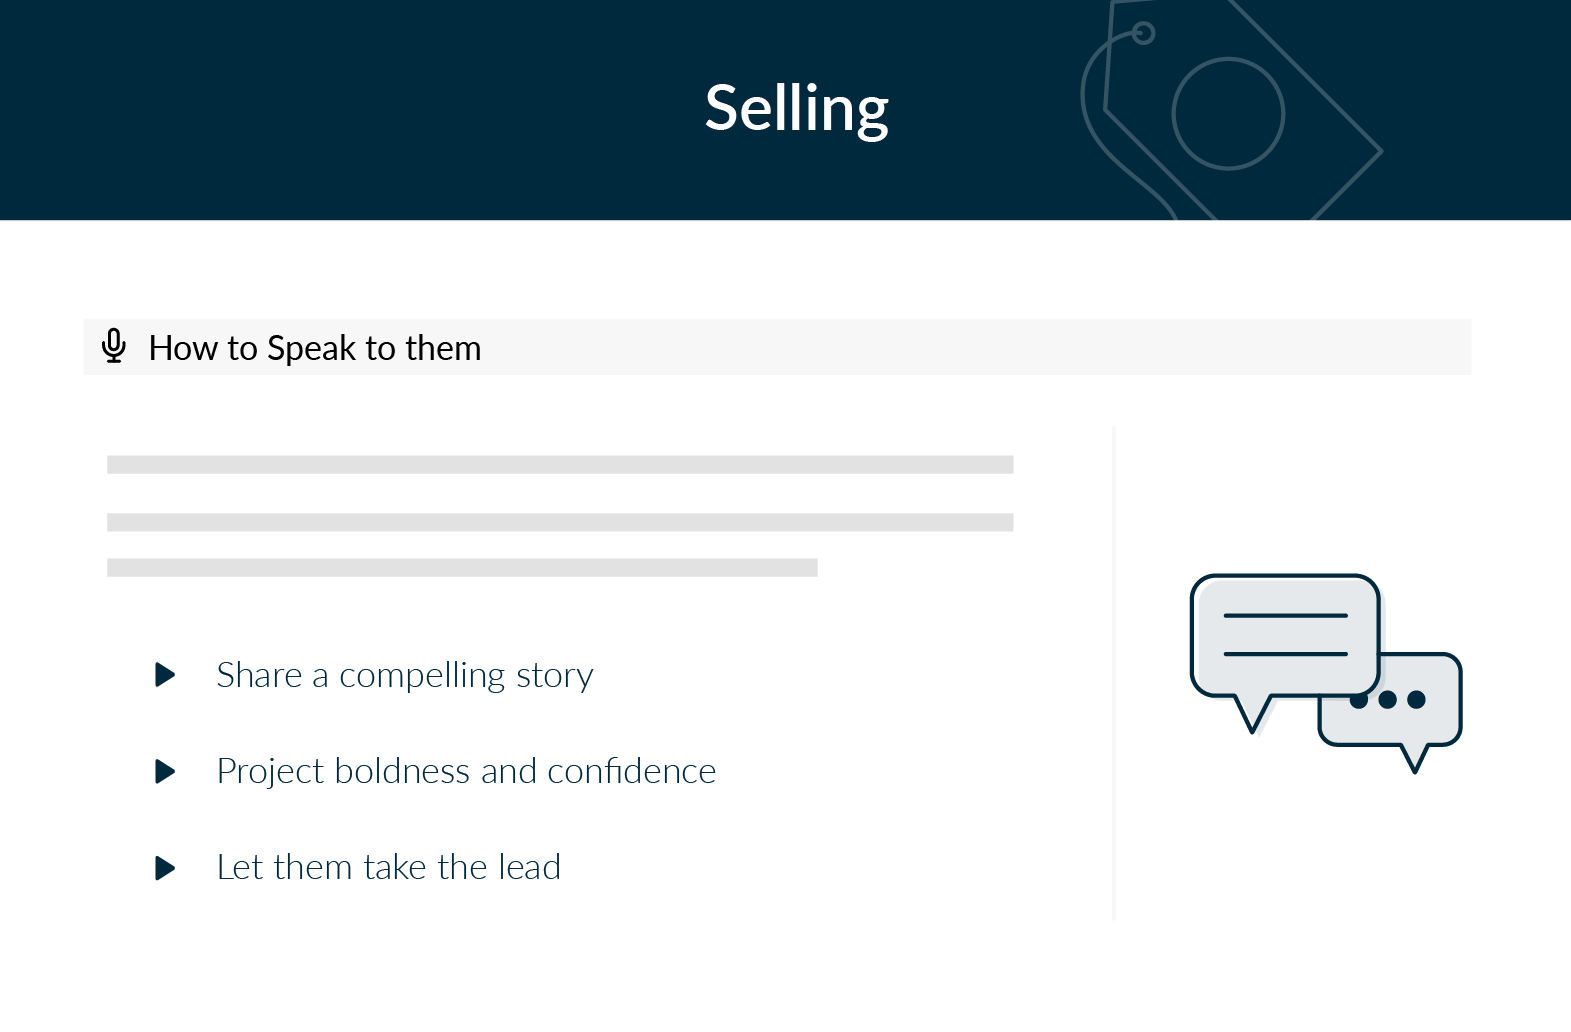Expand the triangle beside Let them take the lead
The image size is (1571, 1032).
pos(166,867)
